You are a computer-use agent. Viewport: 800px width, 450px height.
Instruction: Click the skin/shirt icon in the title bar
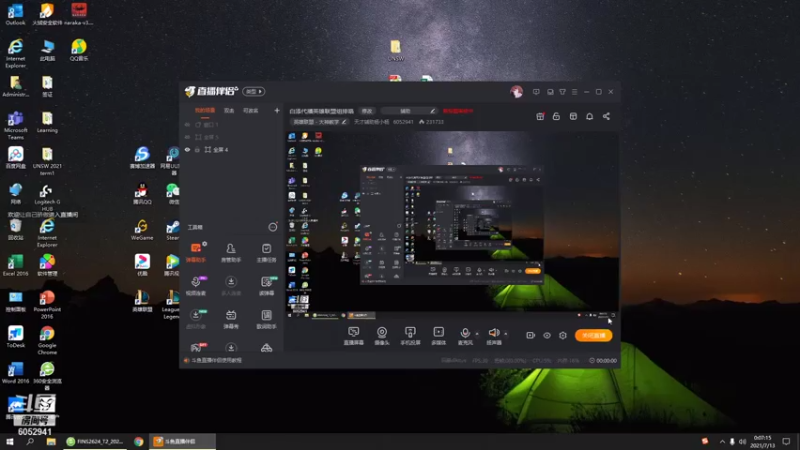562,92
